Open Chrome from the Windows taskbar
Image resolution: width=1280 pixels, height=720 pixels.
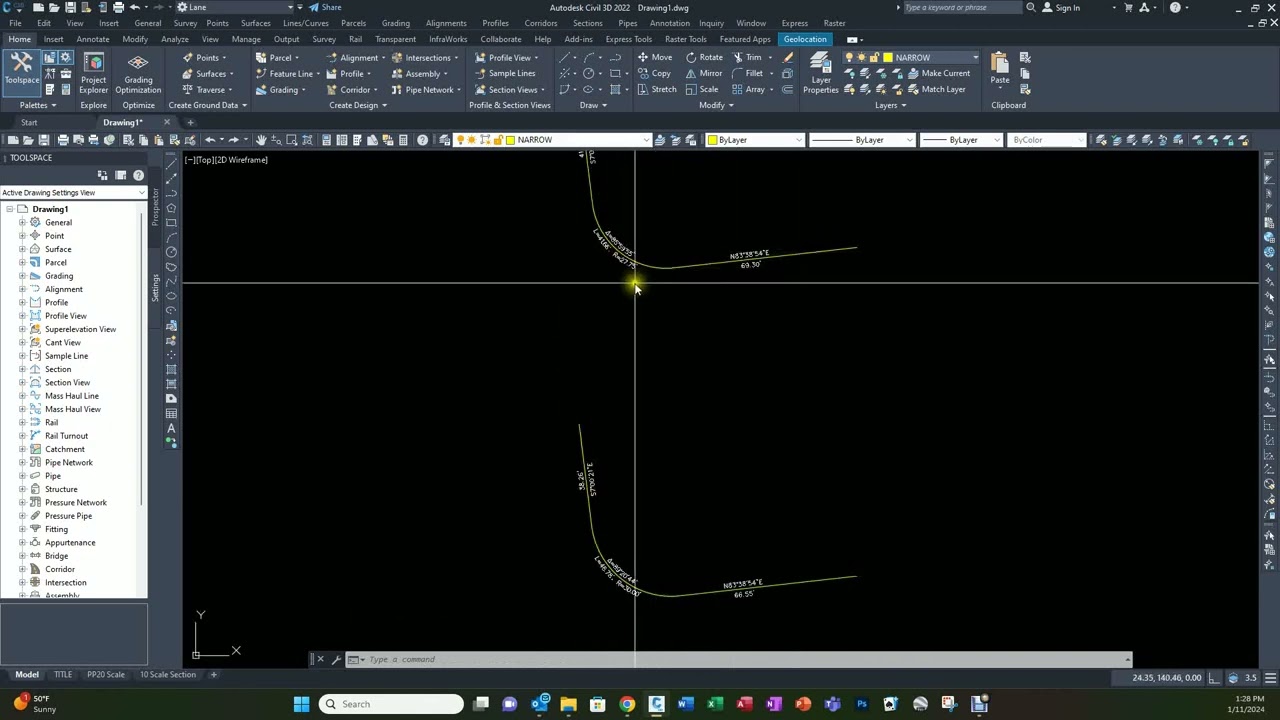click(x=626, y=704)
